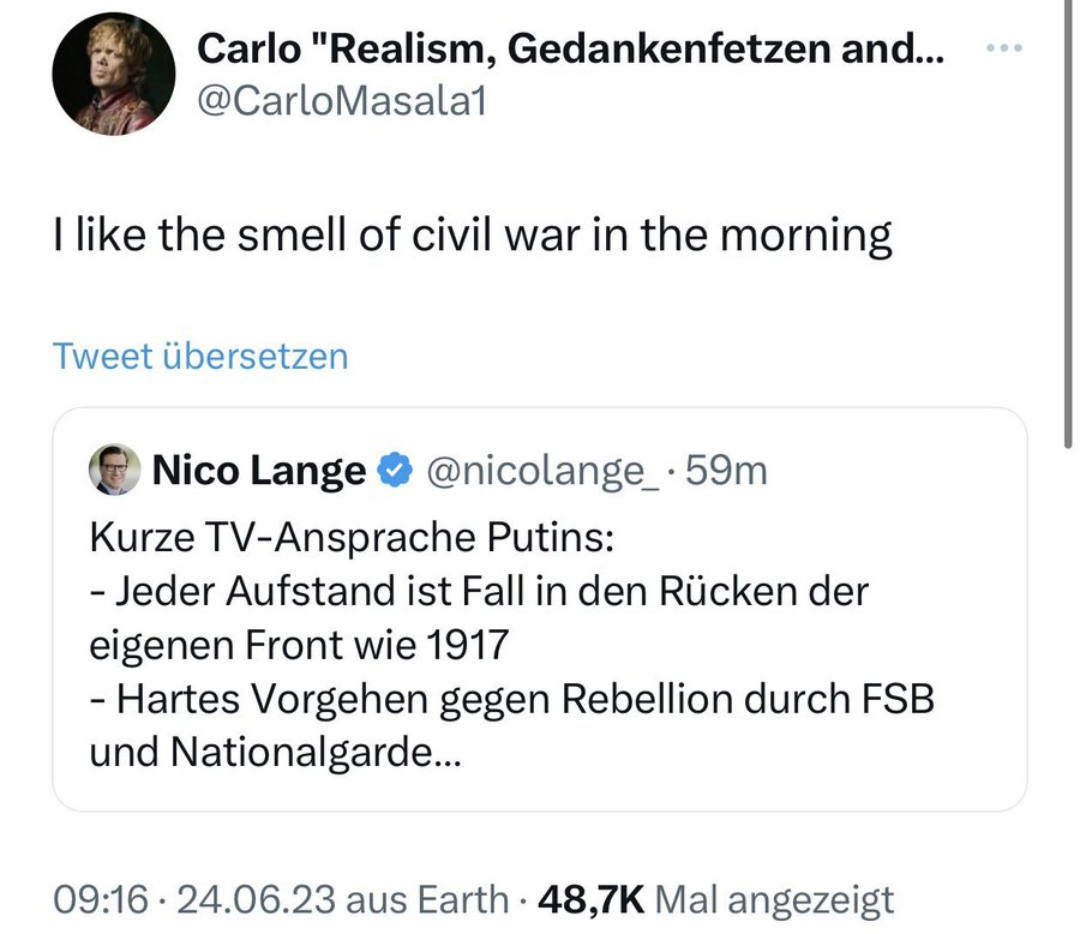1080x934 pixels.
Task: Click the @nicolange_ handle
Action: click(x=543, y=469)
